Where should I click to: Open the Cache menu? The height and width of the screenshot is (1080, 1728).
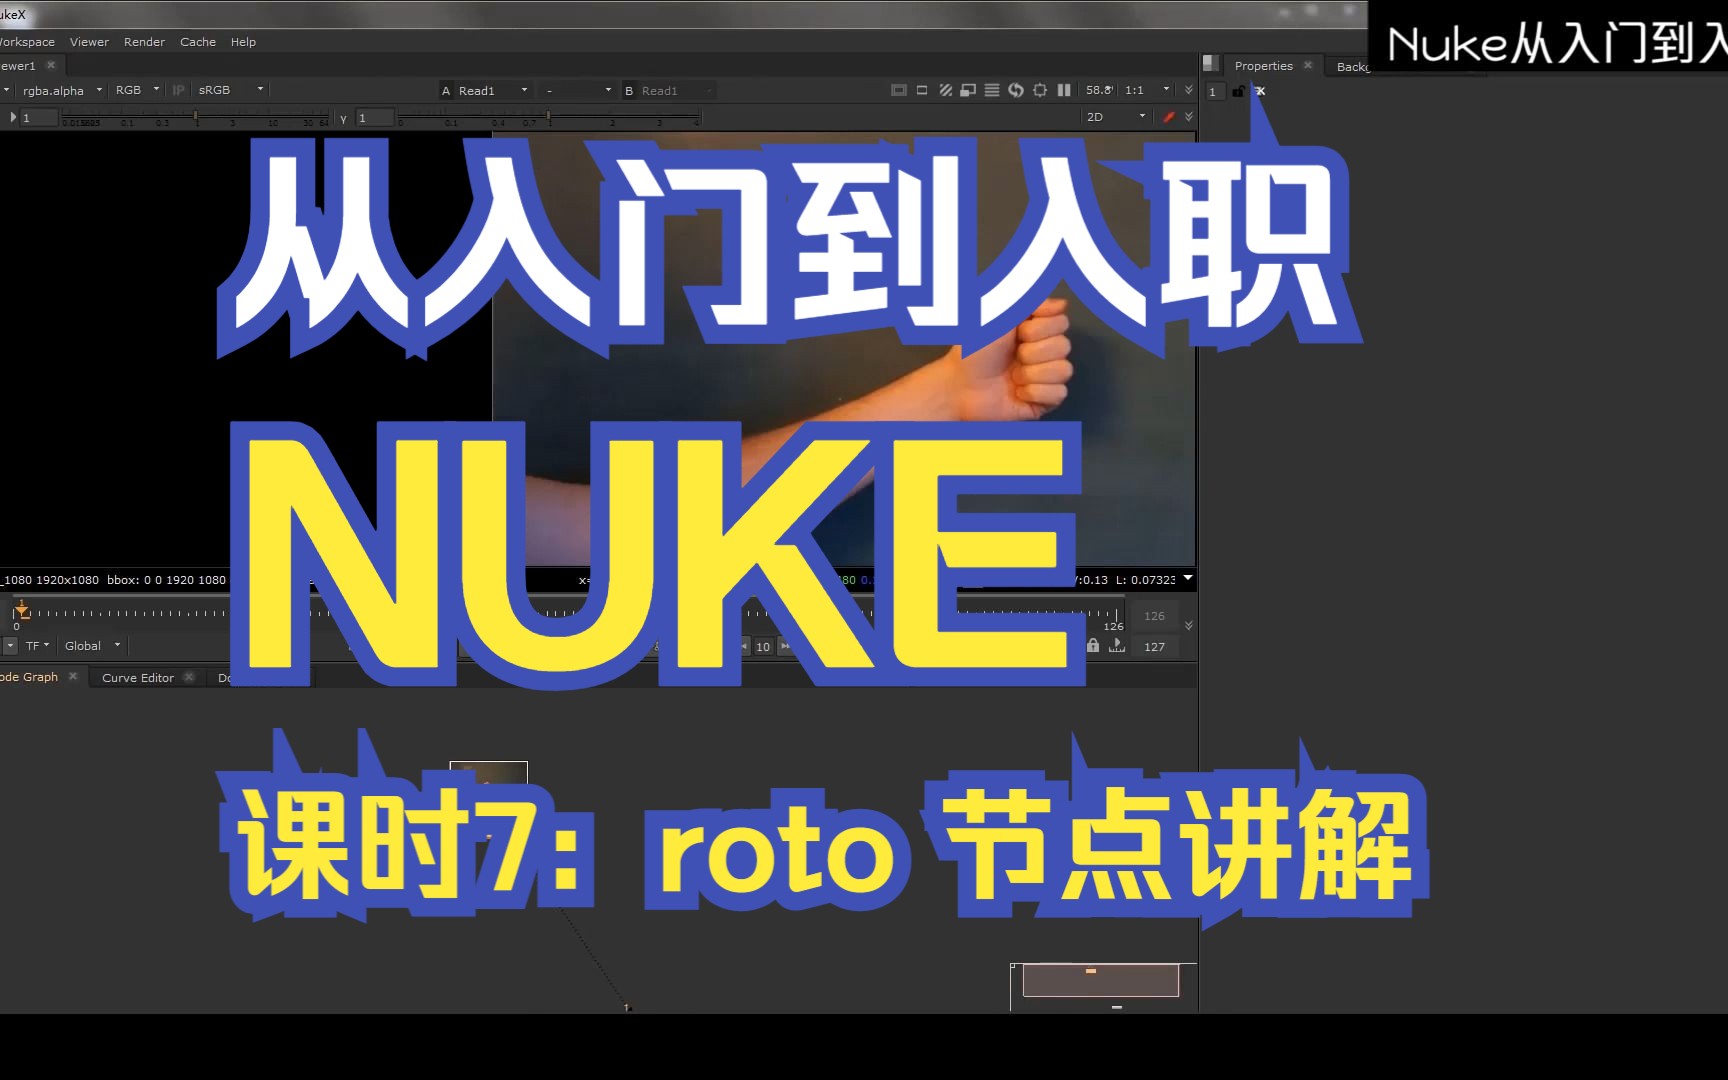(198, 42)
